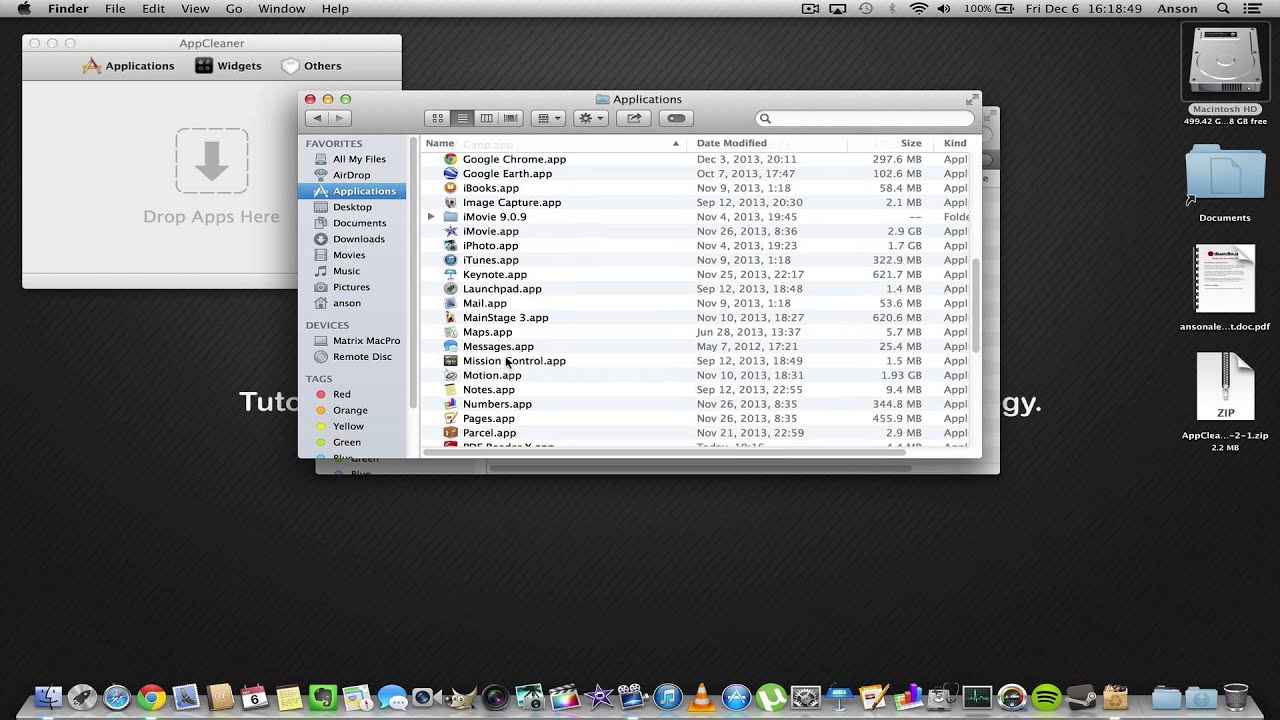Open VLC from the Dock

click(x=702, y=696)
